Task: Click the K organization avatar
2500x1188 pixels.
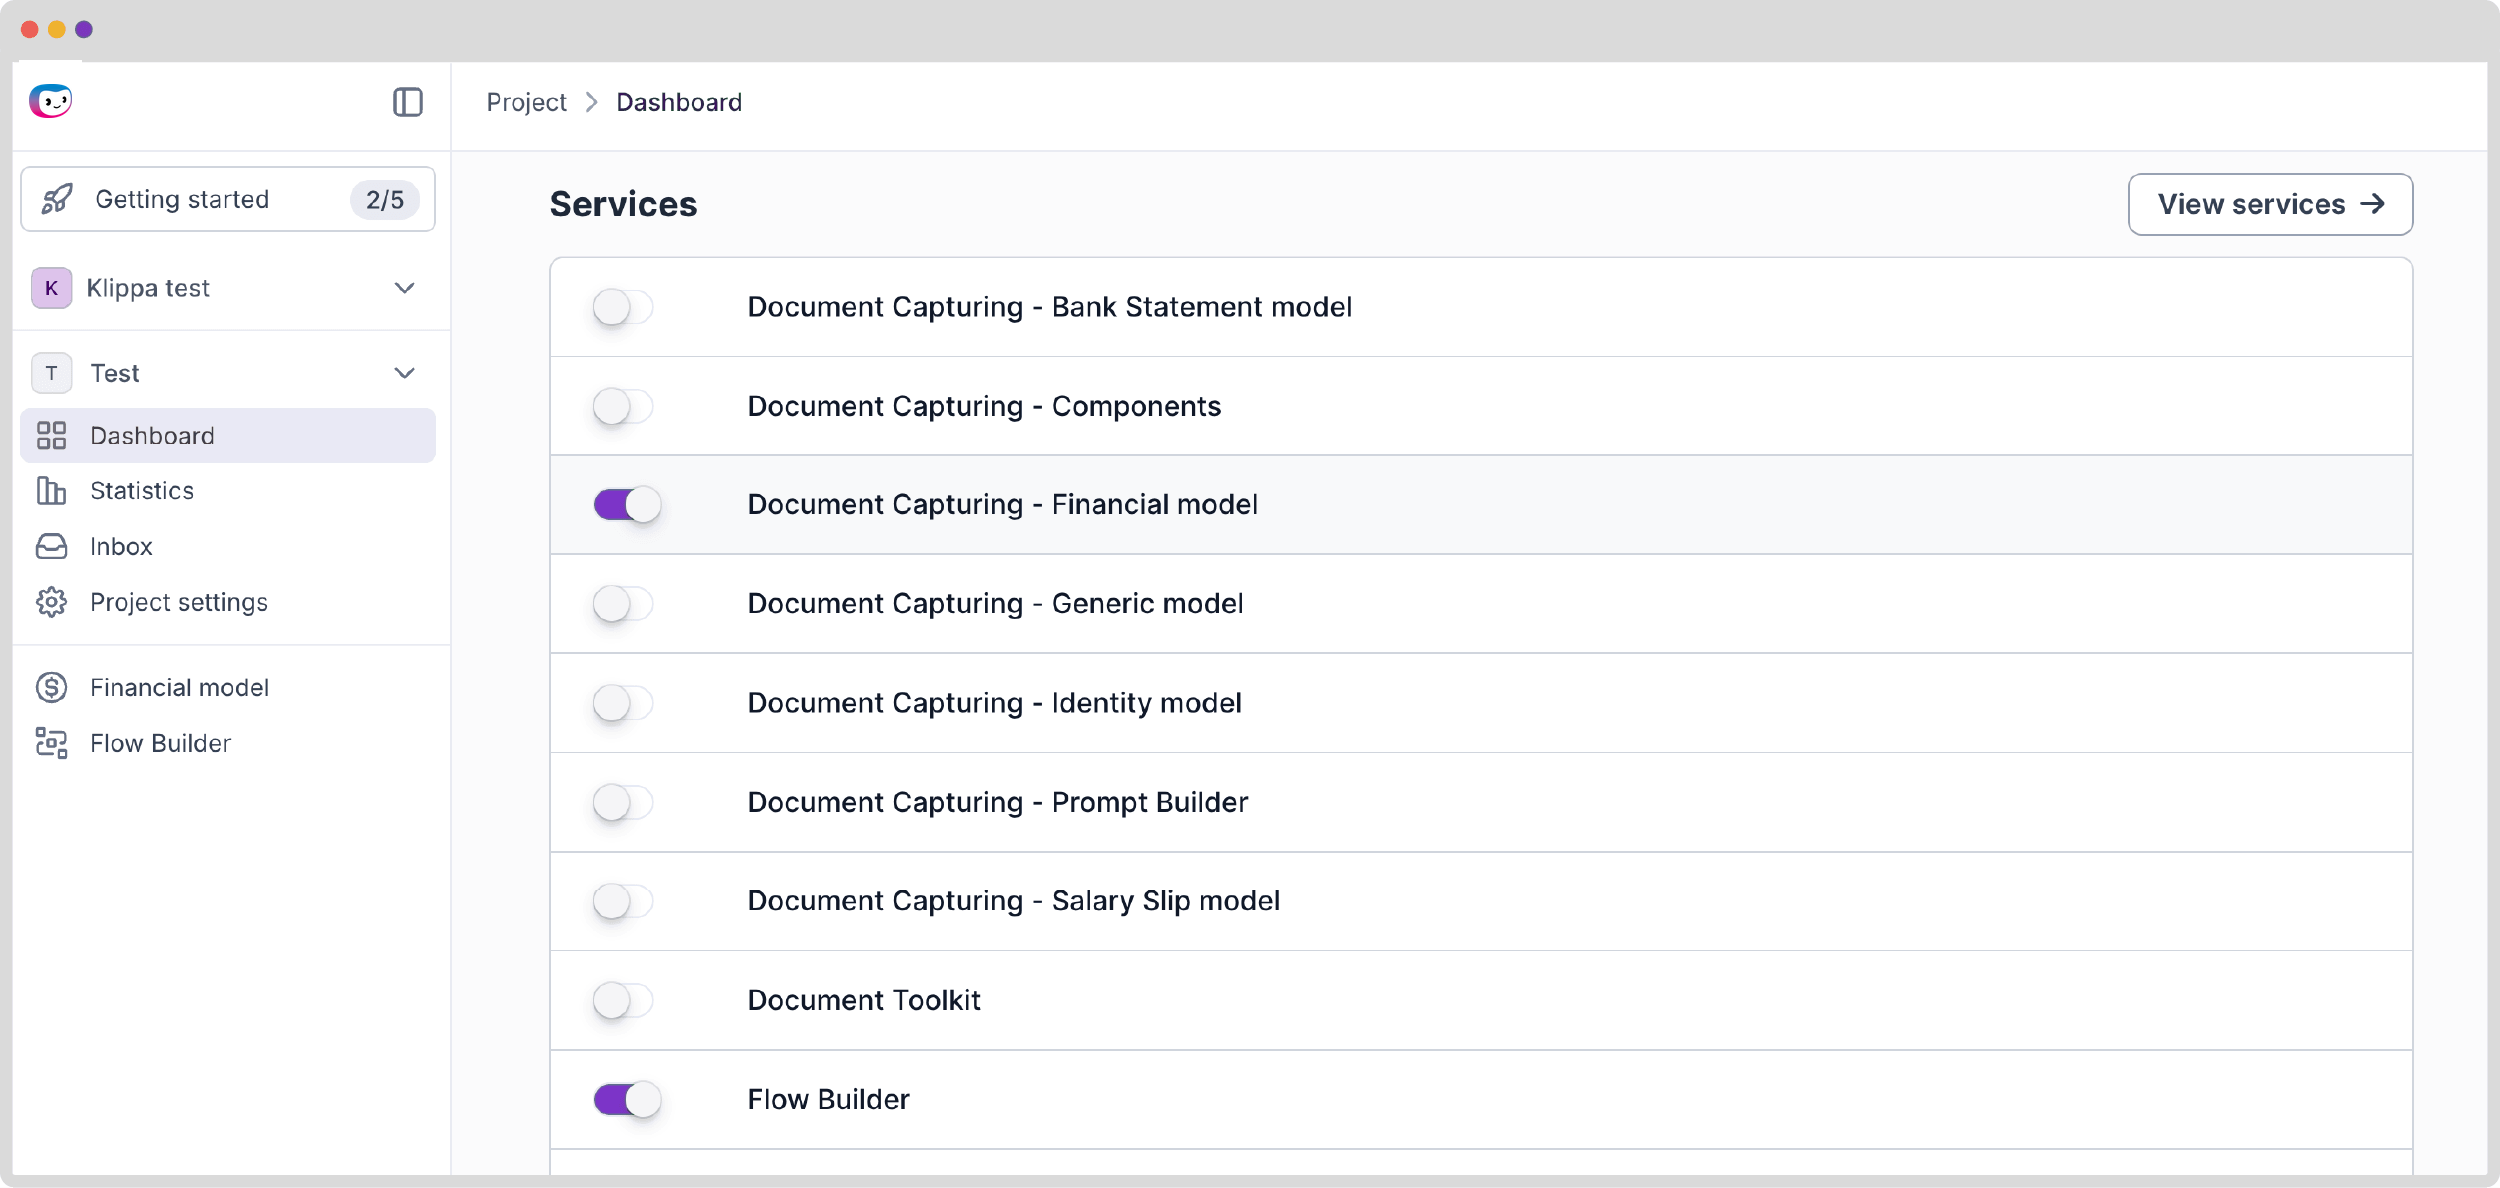Action: coord(51,288)
